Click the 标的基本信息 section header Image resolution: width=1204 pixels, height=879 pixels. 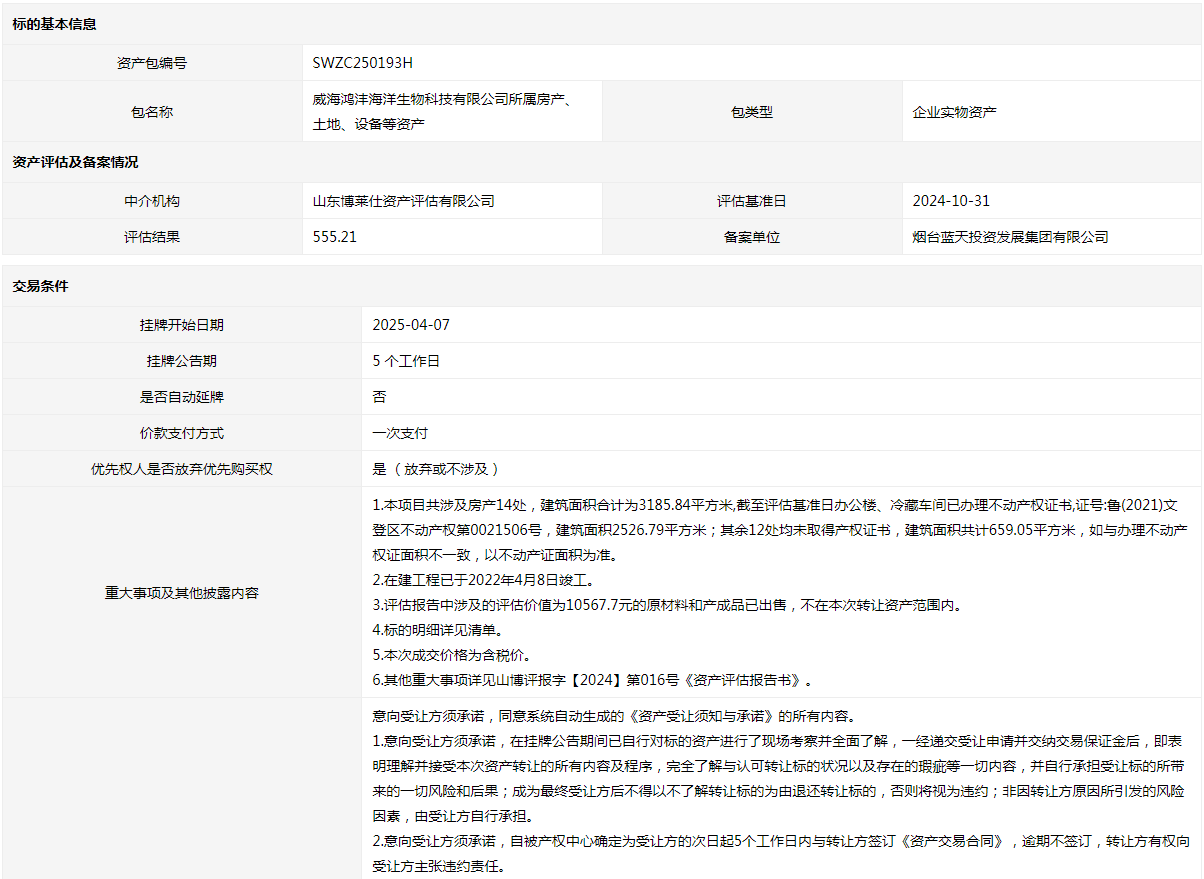coord(55,24)
